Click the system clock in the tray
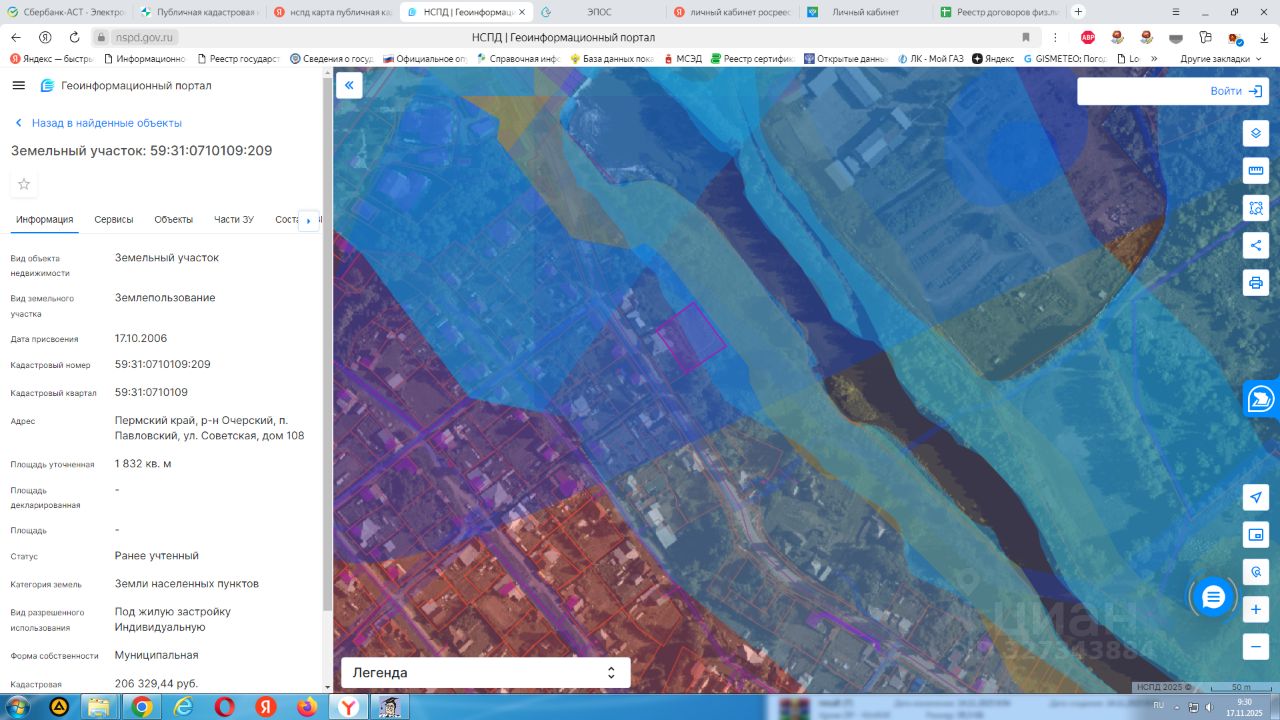Screen dimensions: 1280x720 1244,707
